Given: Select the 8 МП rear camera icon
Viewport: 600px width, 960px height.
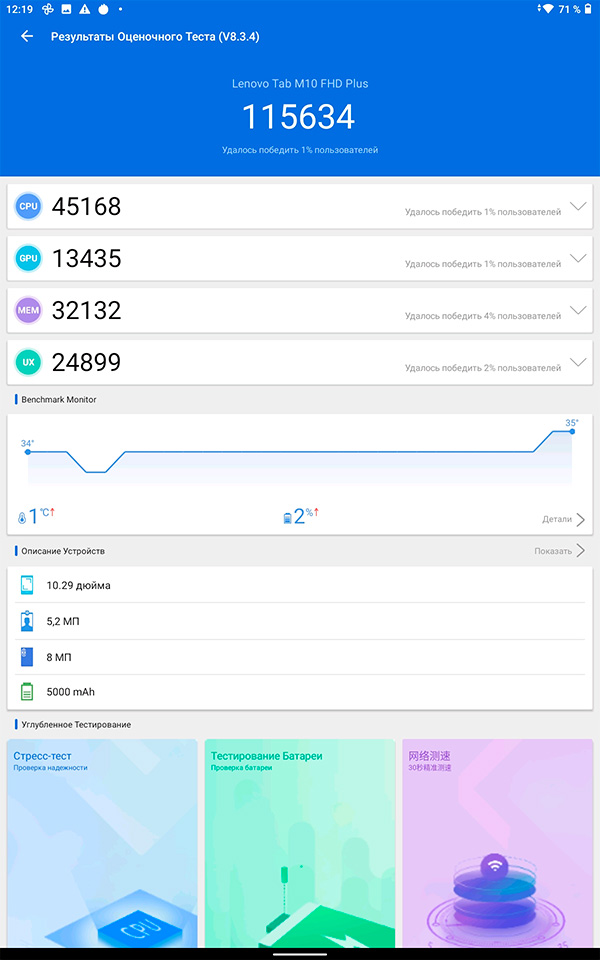Looking at the screenshot, I should click(x=27, y=657).
